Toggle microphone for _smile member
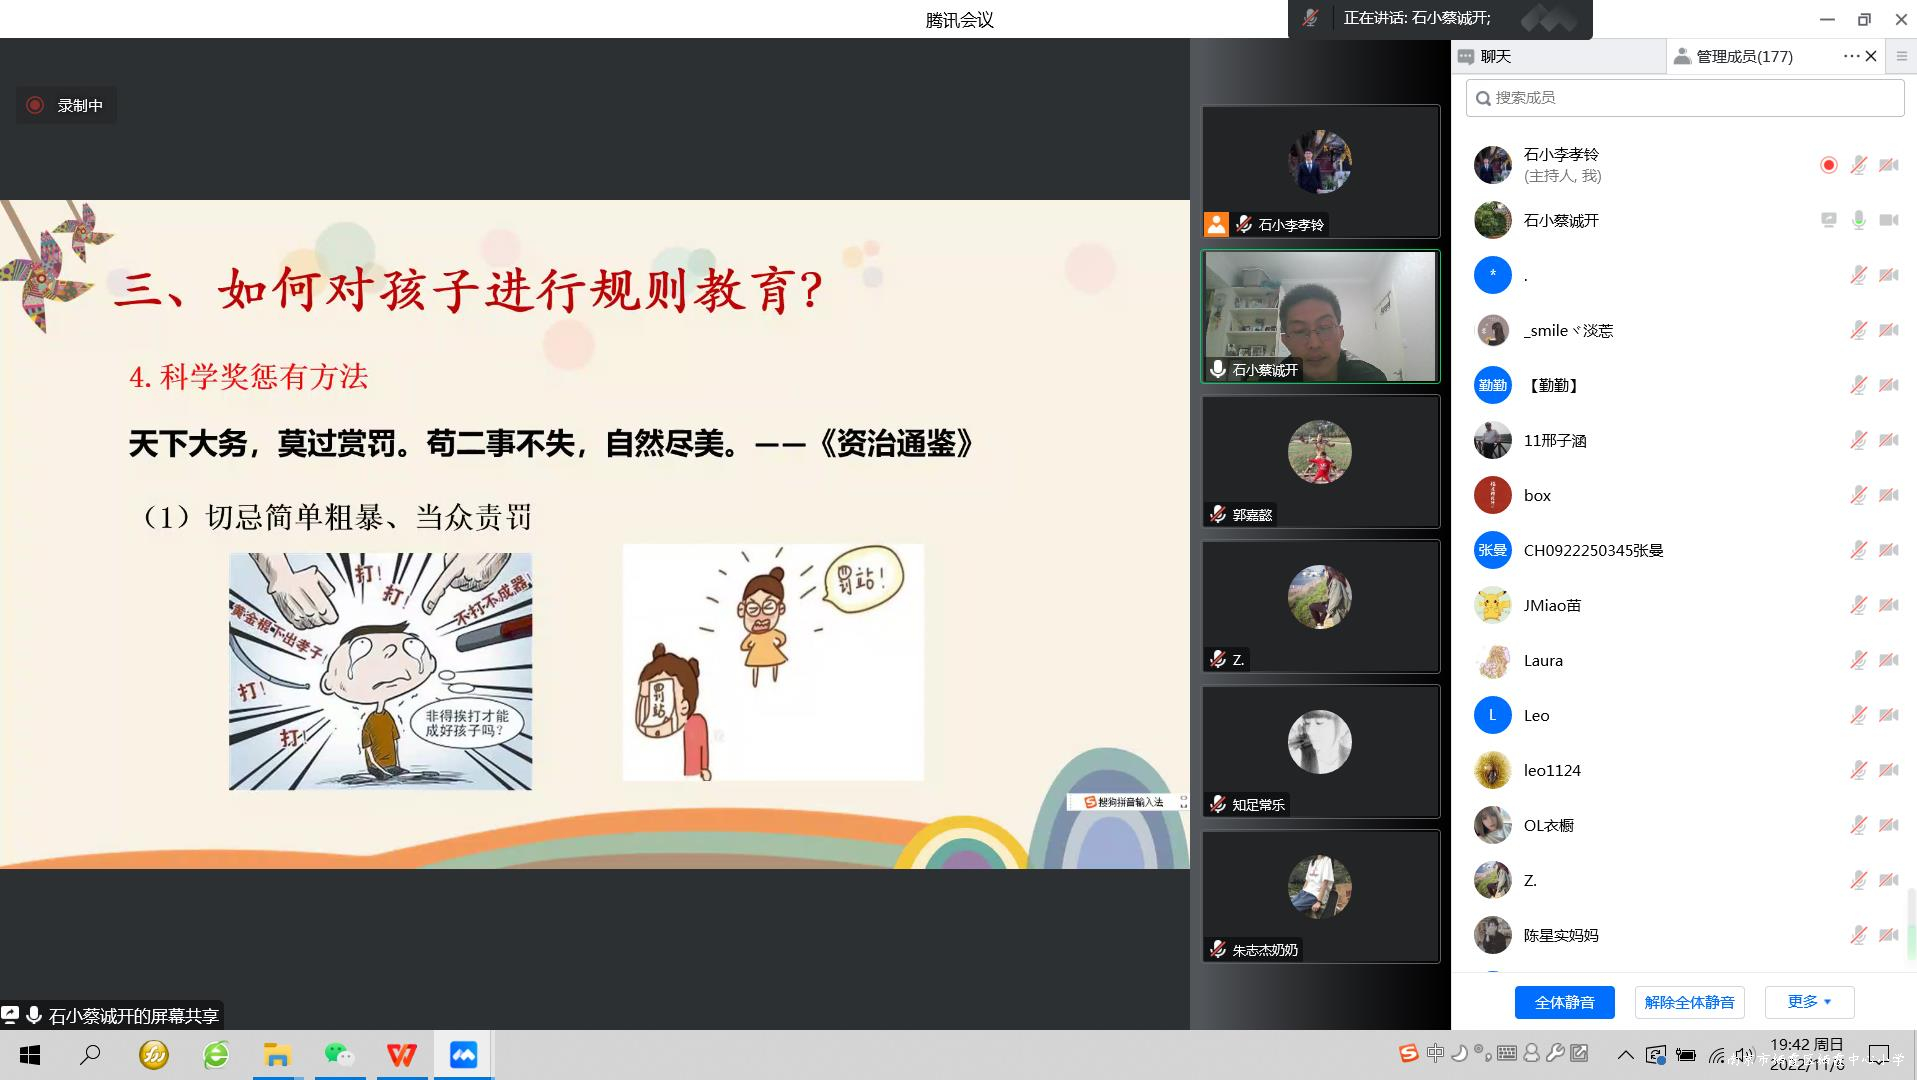The width and height of the screenshot is (1917, 1080). click(1858, 330)
